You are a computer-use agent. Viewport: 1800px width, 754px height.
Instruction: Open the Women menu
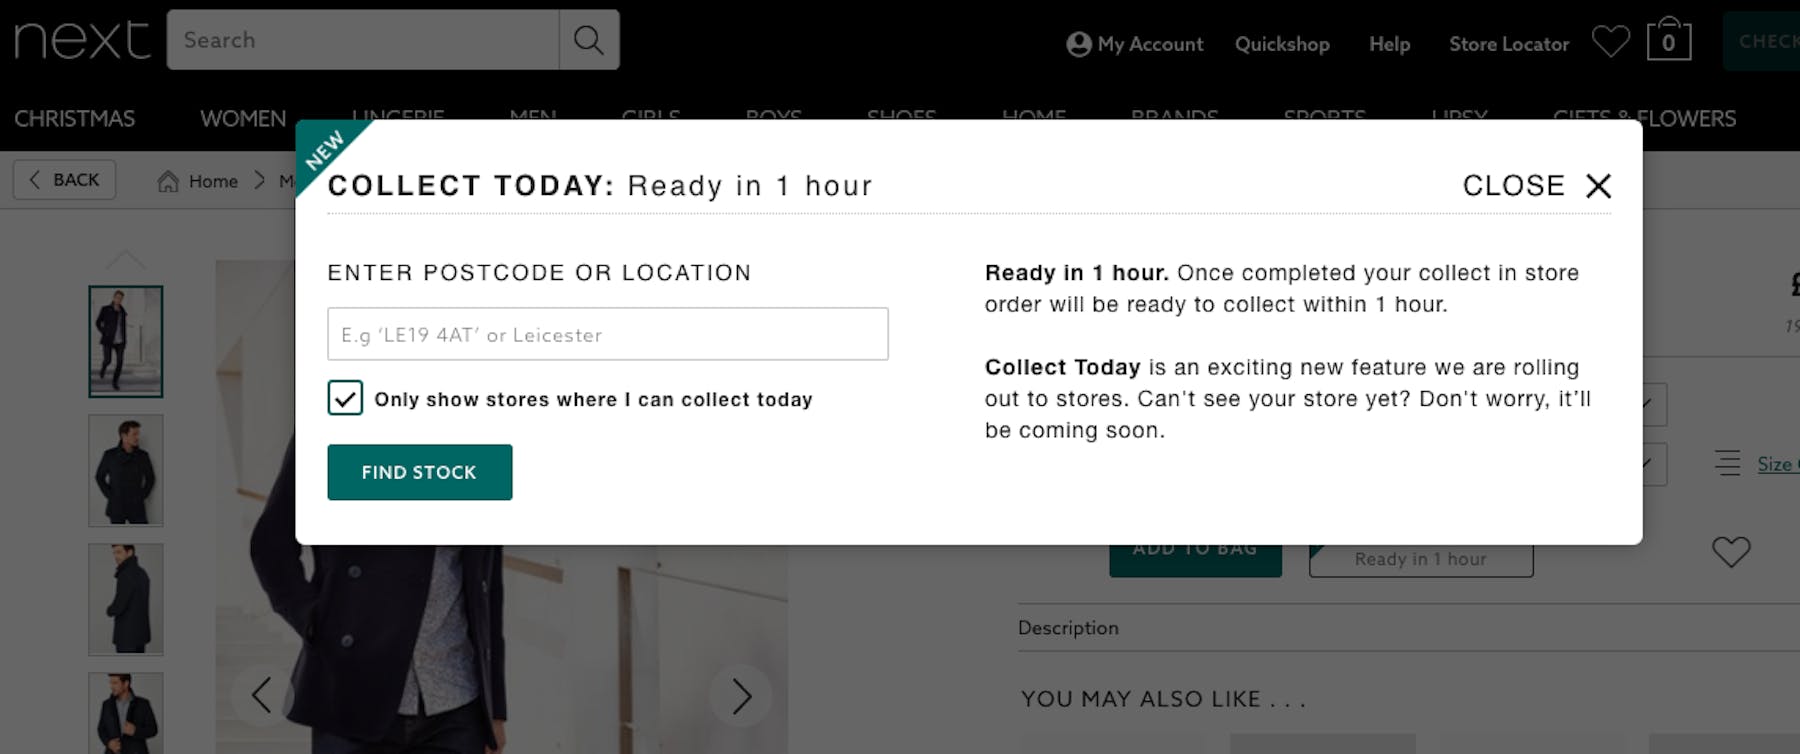[243, 119]
